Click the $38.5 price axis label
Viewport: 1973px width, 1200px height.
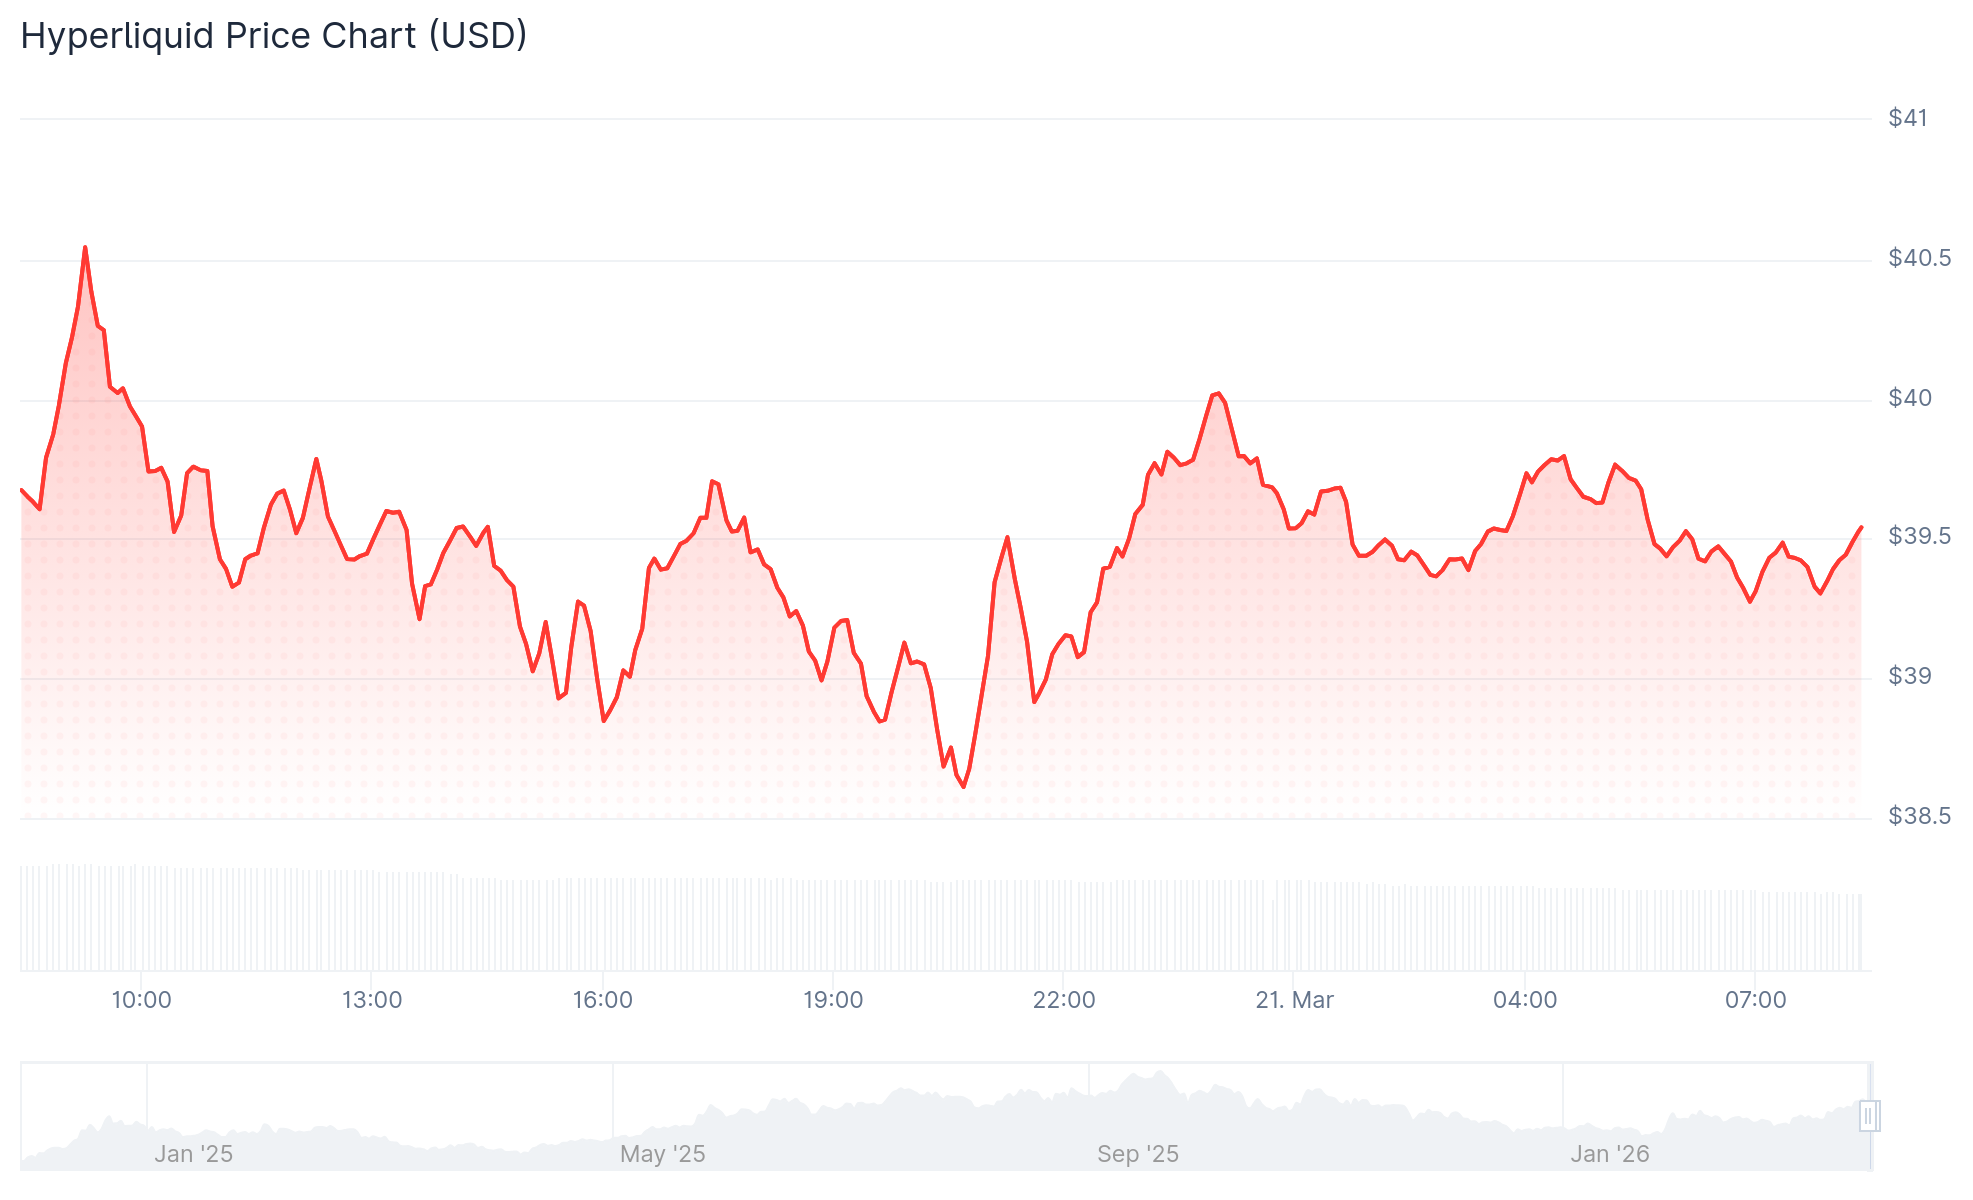coord(1918,816)
